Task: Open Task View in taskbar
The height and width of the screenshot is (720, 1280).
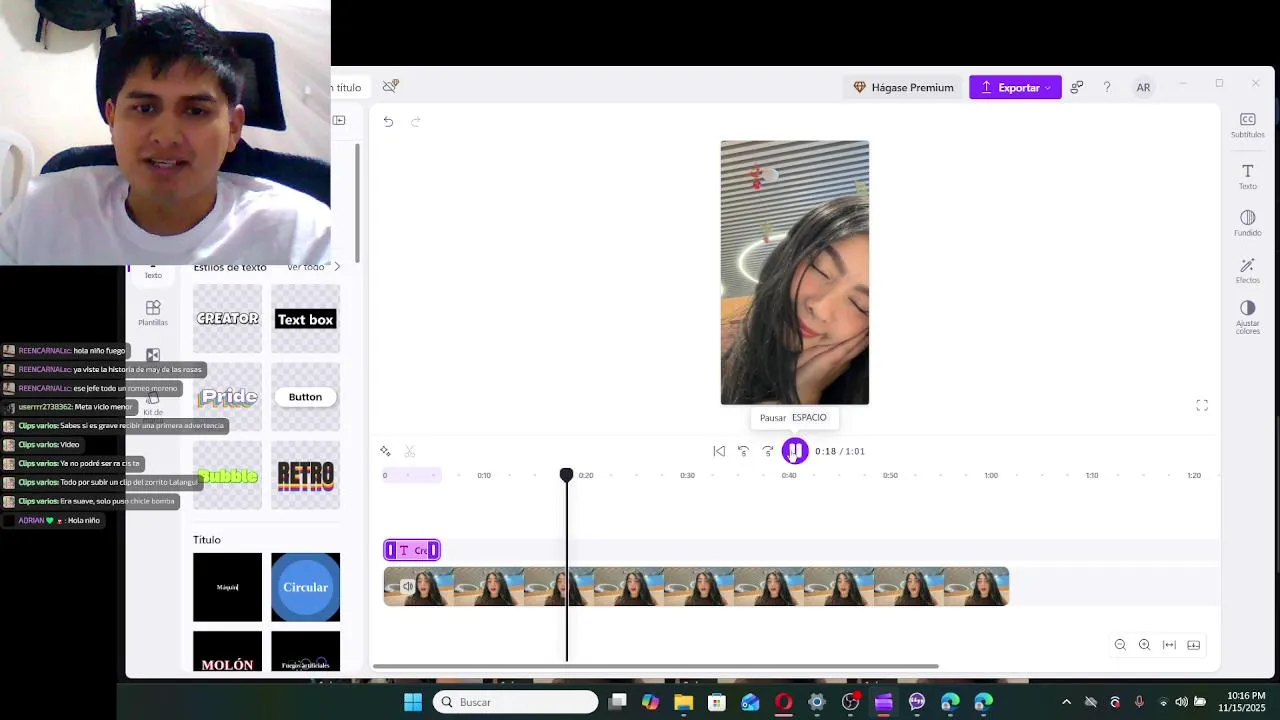Action: (x=618, y=702)
